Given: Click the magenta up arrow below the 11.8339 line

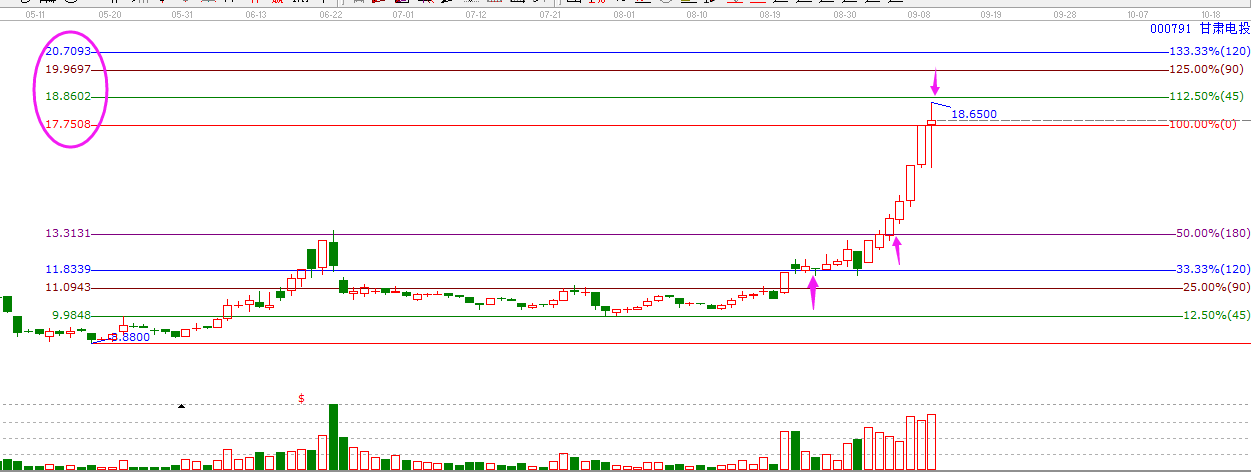Looking at the screenshot, I should pos(813,293).
